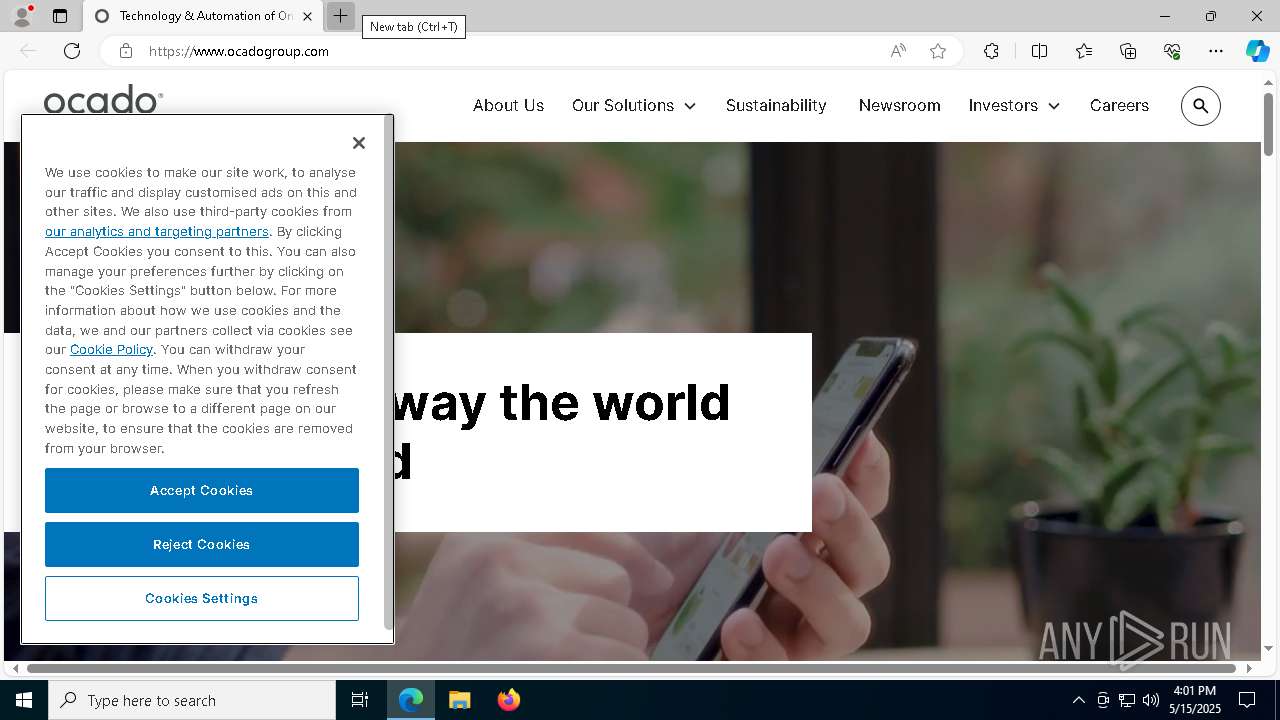Viewport: 1280px width, 720px height.
Task: Click the taskbar search box
Action: (192, 700)
